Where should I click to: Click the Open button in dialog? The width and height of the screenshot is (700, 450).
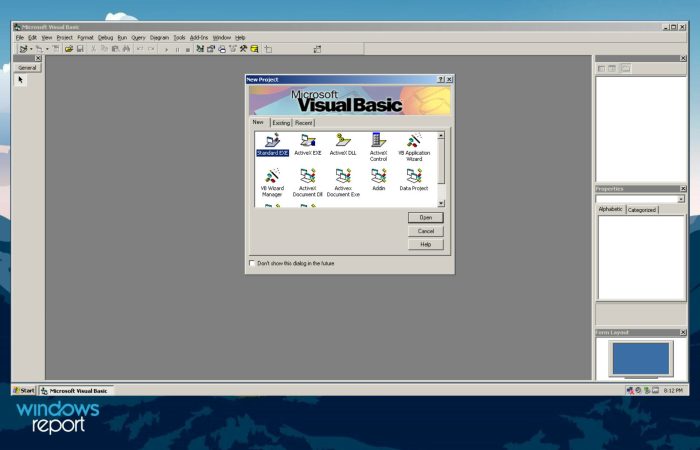425,217
